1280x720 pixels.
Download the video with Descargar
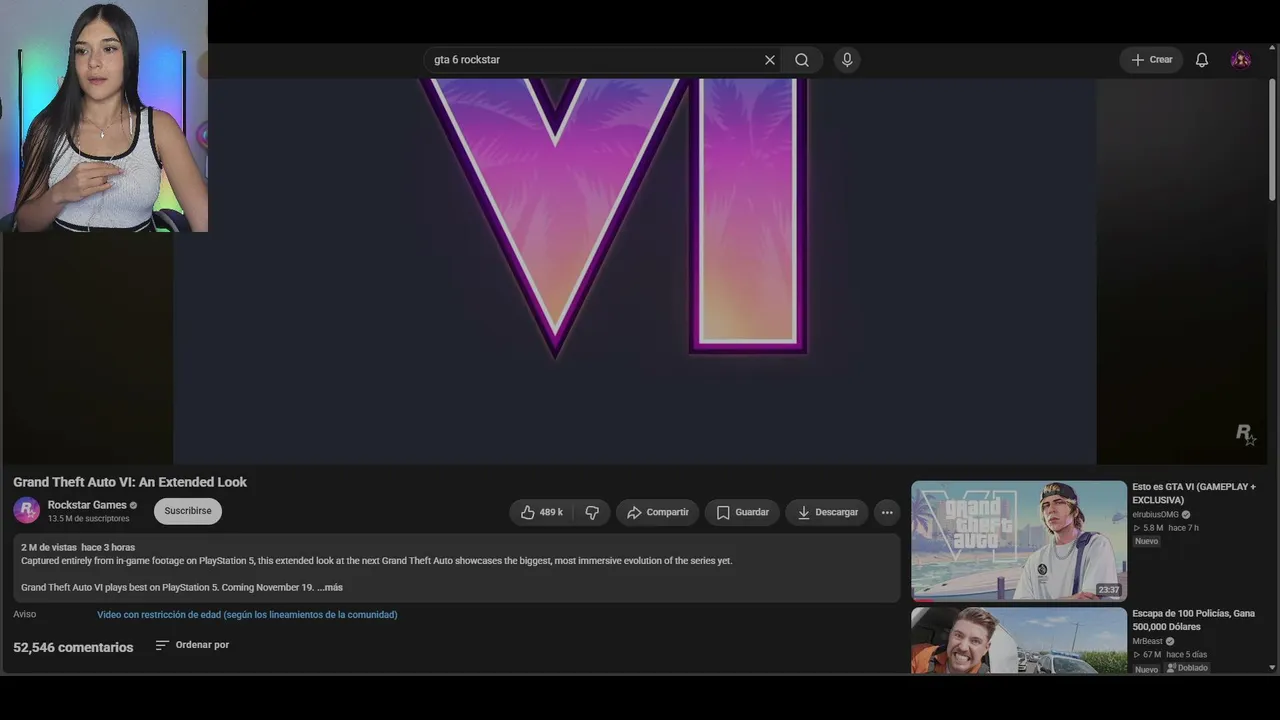[x=827, y=512]
